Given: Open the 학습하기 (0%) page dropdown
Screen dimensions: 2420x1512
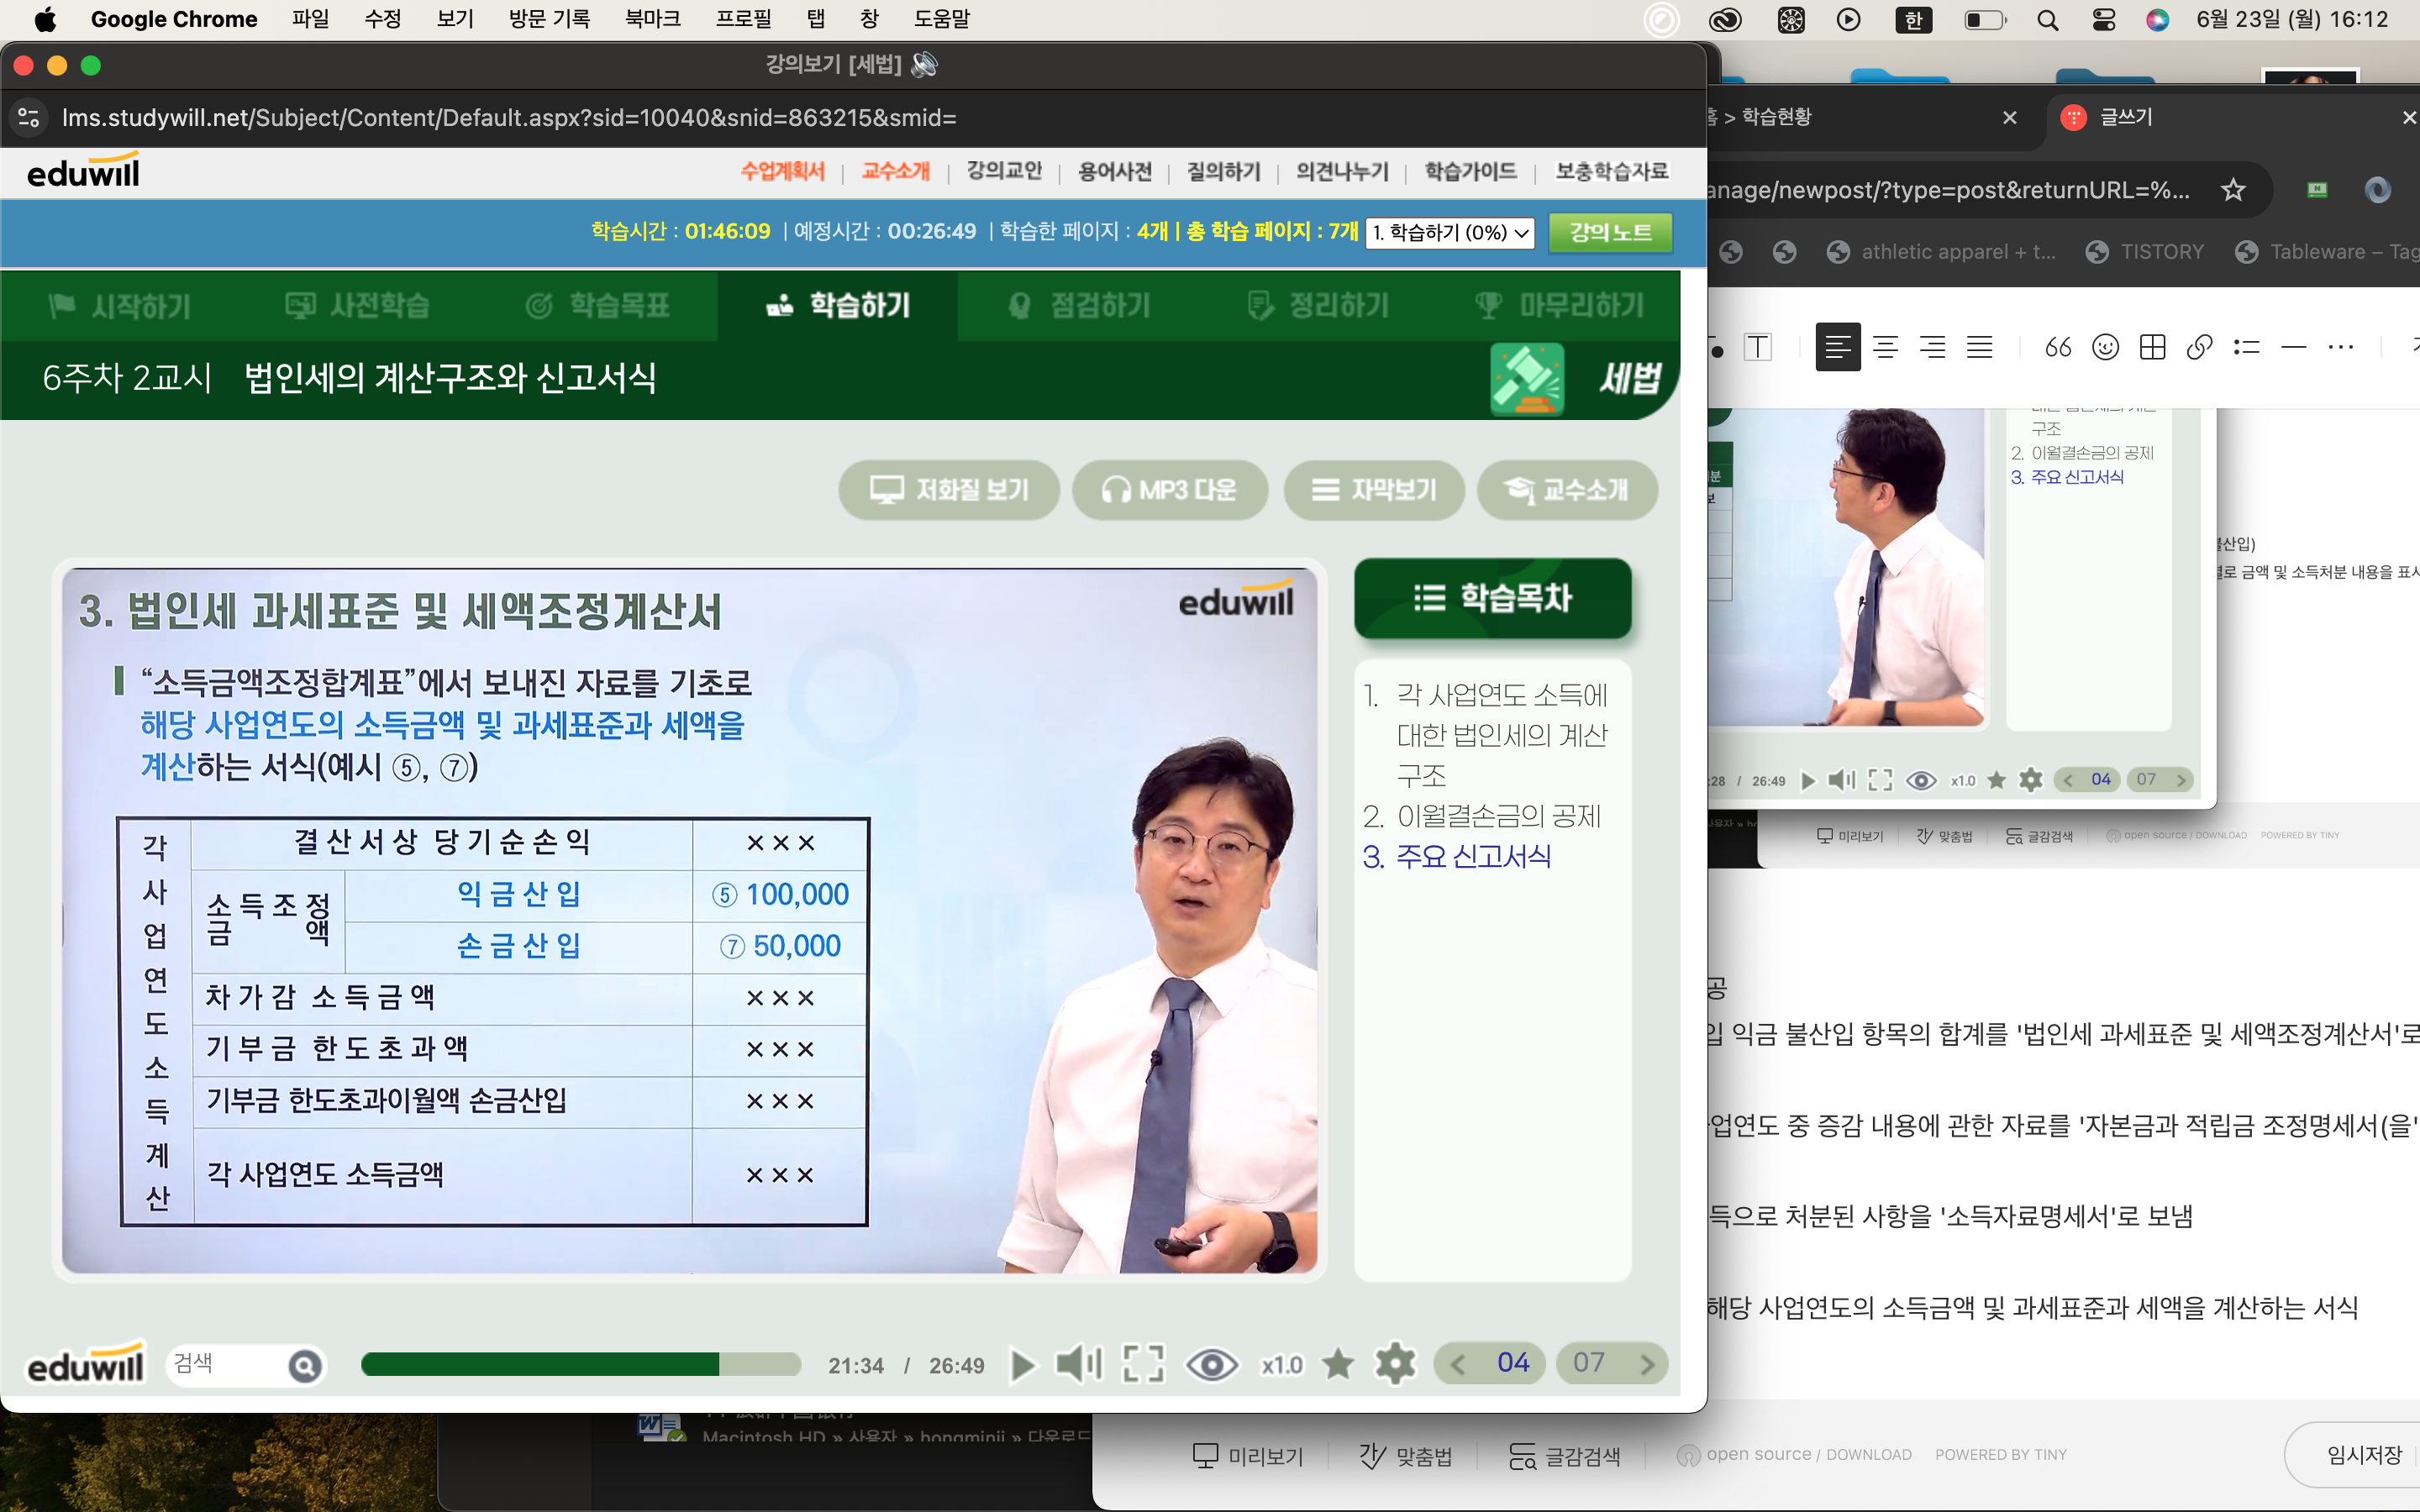Looking at the screenshot, I should (x=1449, y=232).
